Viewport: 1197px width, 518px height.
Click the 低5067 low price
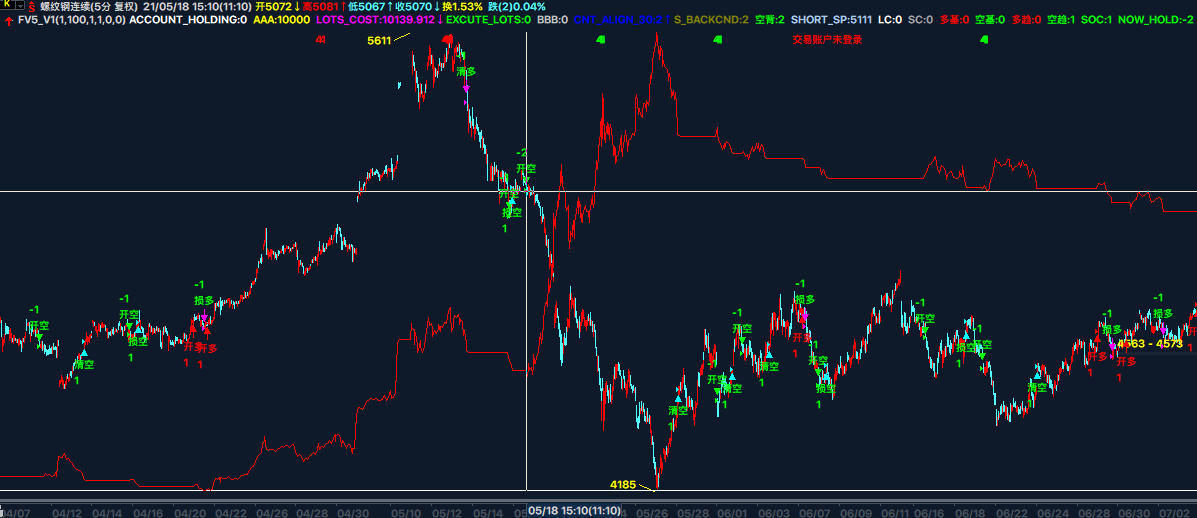pyautogui.click(x=366, y=7)
